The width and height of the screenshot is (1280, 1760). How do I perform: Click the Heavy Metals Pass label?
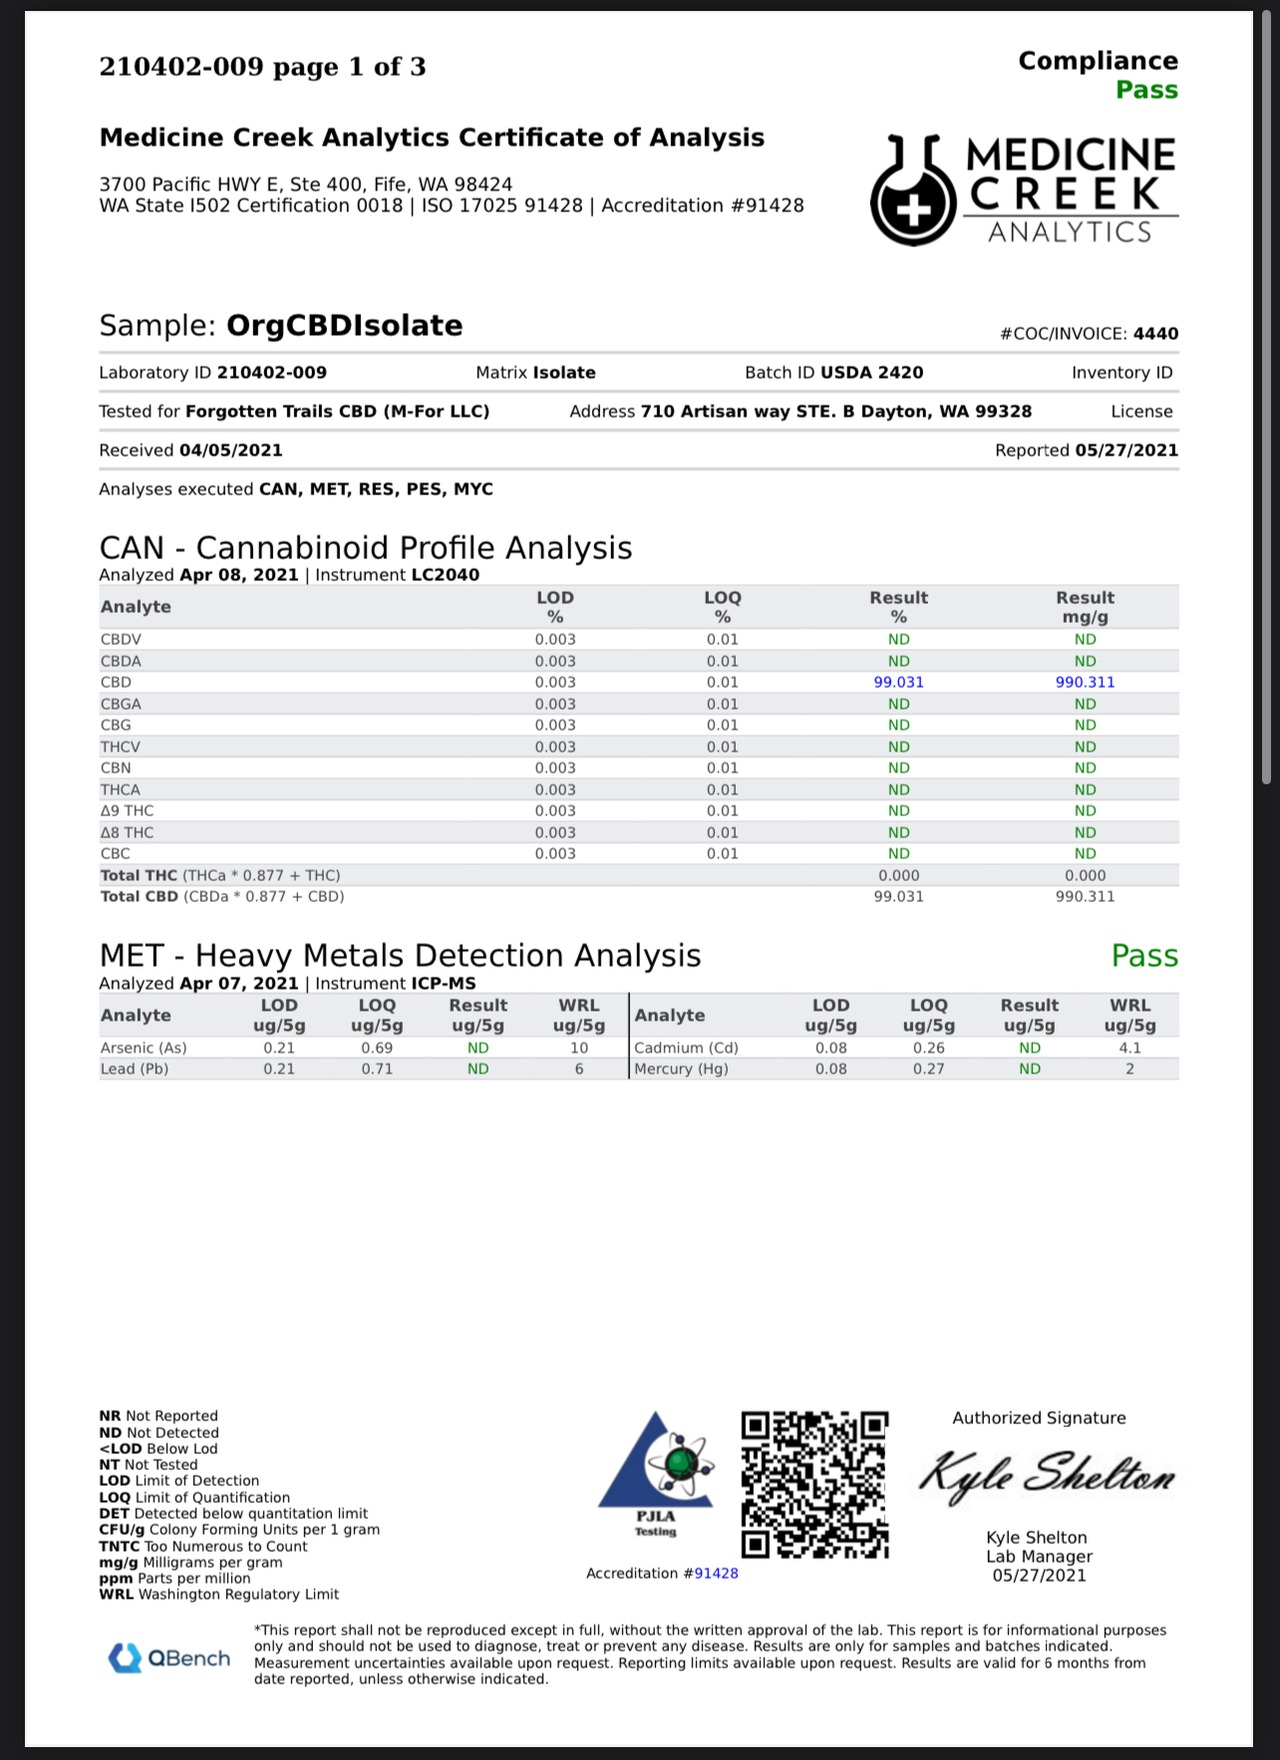1145,956
